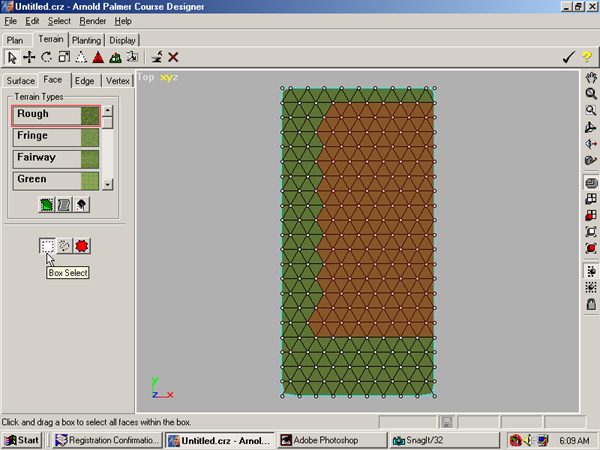
Task: Click the mesh viewport terrain area
Action: click(x=358, y=242)
